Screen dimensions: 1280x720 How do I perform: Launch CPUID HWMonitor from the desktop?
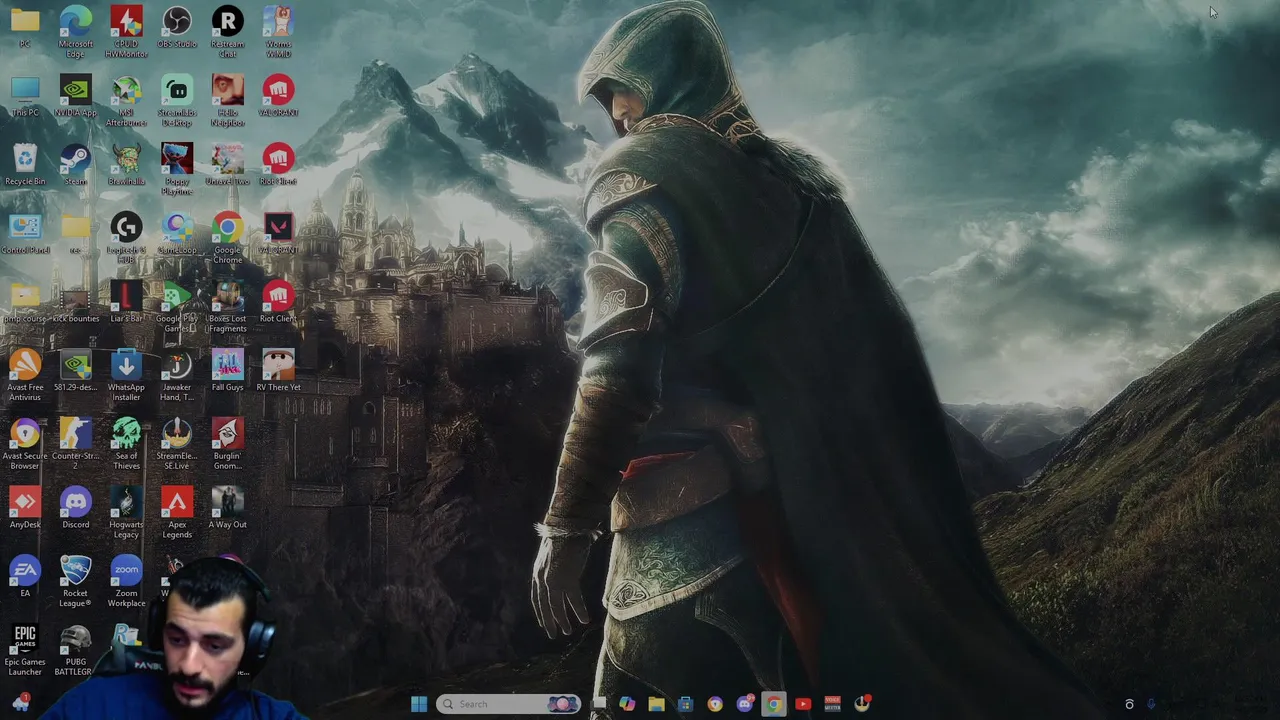click(126, 32)
